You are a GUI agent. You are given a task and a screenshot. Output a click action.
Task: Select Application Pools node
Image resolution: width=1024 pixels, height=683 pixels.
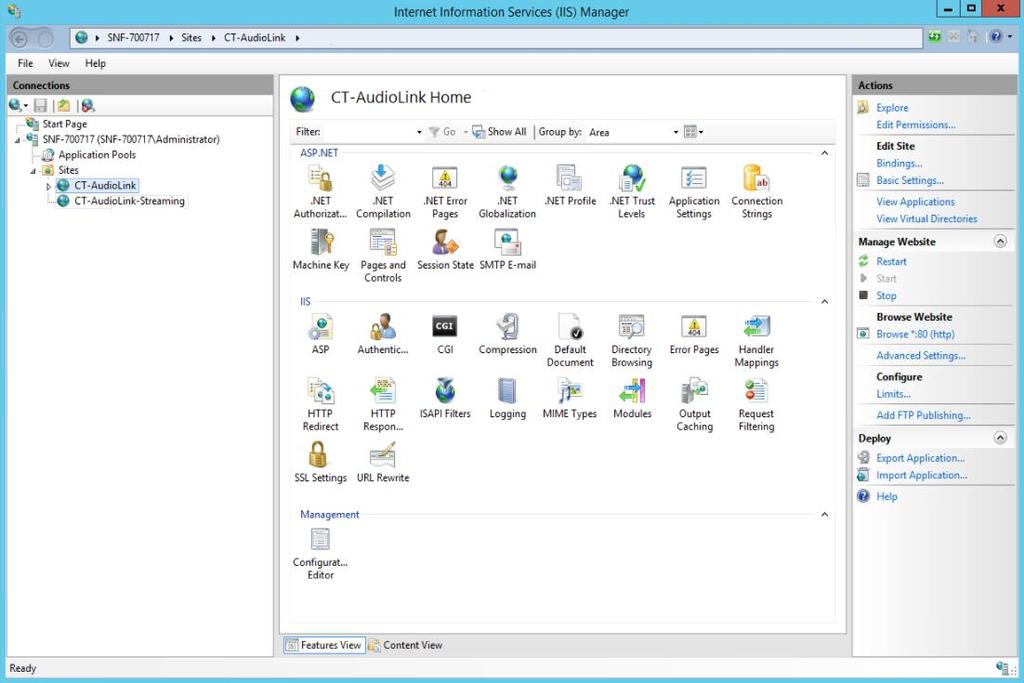(x=97, y=155)
